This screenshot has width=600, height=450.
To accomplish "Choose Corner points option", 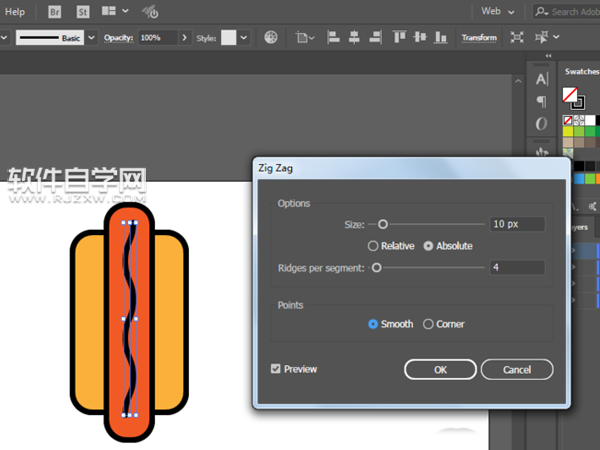I will 429,324.
